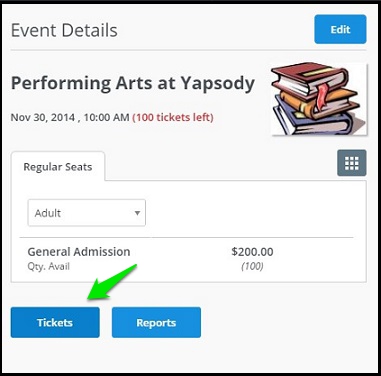Image resolution: width=381 pixels, height=376 pixels.
Task: Open the Reports section
Action: tap(156, 322)
